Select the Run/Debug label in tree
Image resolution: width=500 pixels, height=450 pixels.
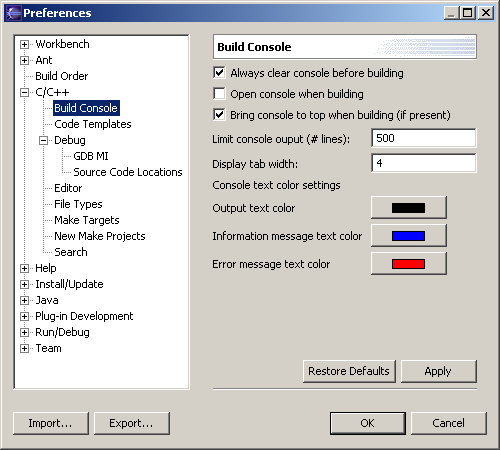pyautogui.click(x=62, y=332)
